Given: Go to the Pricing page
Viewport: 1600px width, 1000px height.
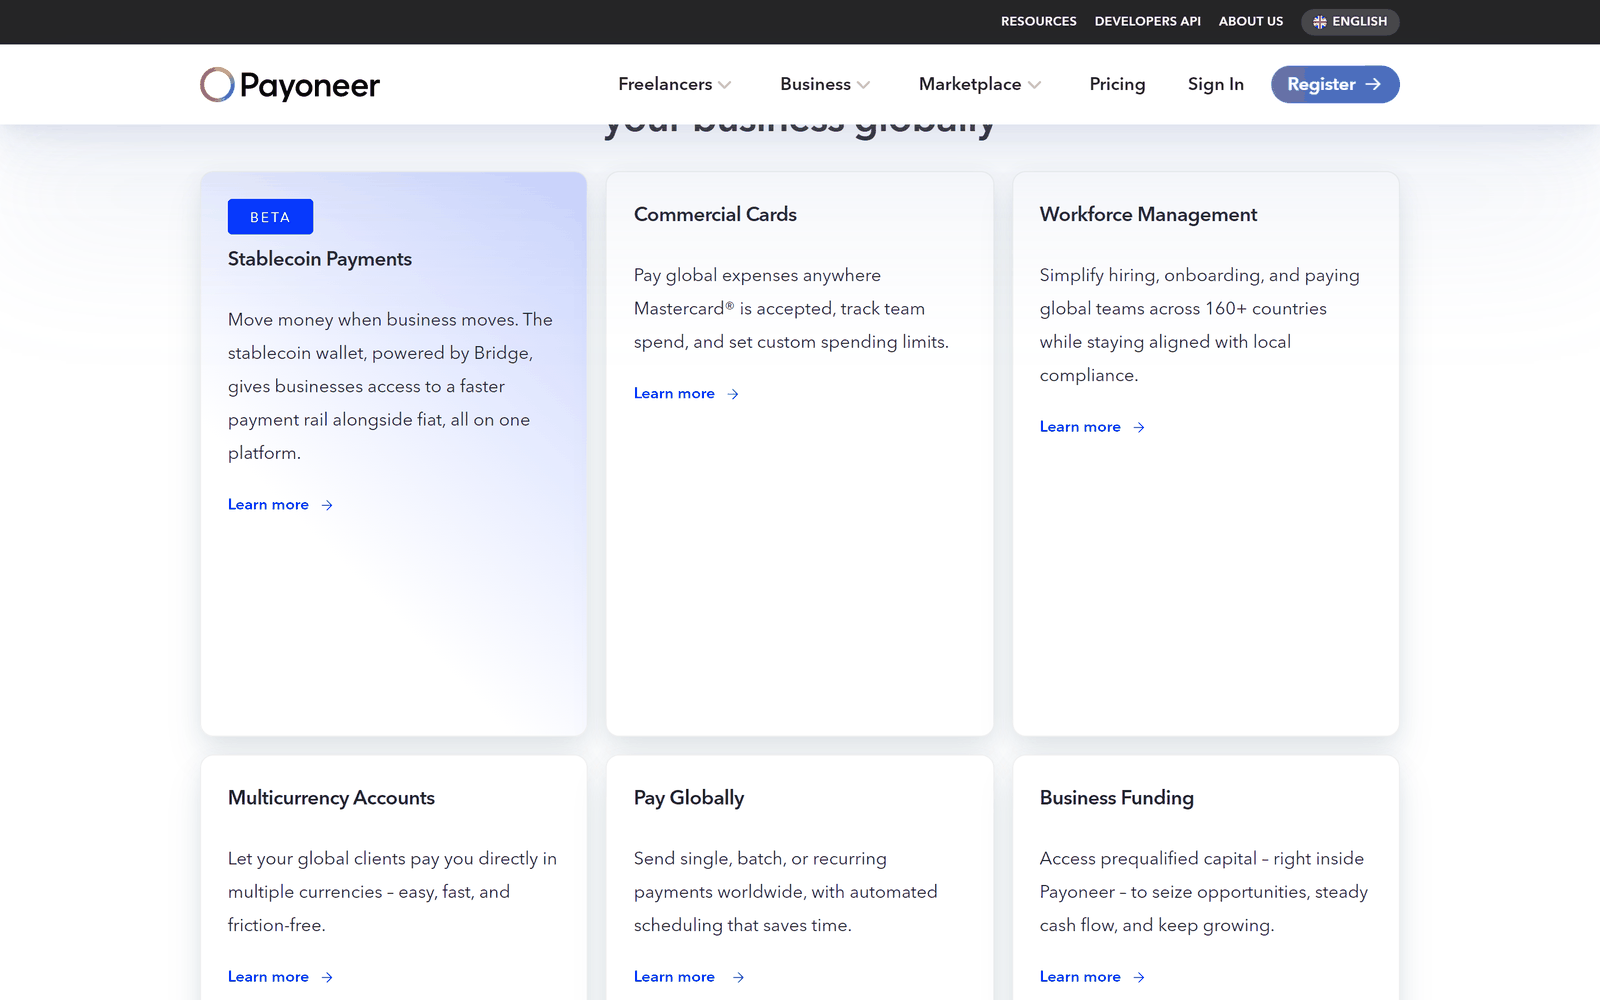Looking at the screenshot, I should [1117, 85].
